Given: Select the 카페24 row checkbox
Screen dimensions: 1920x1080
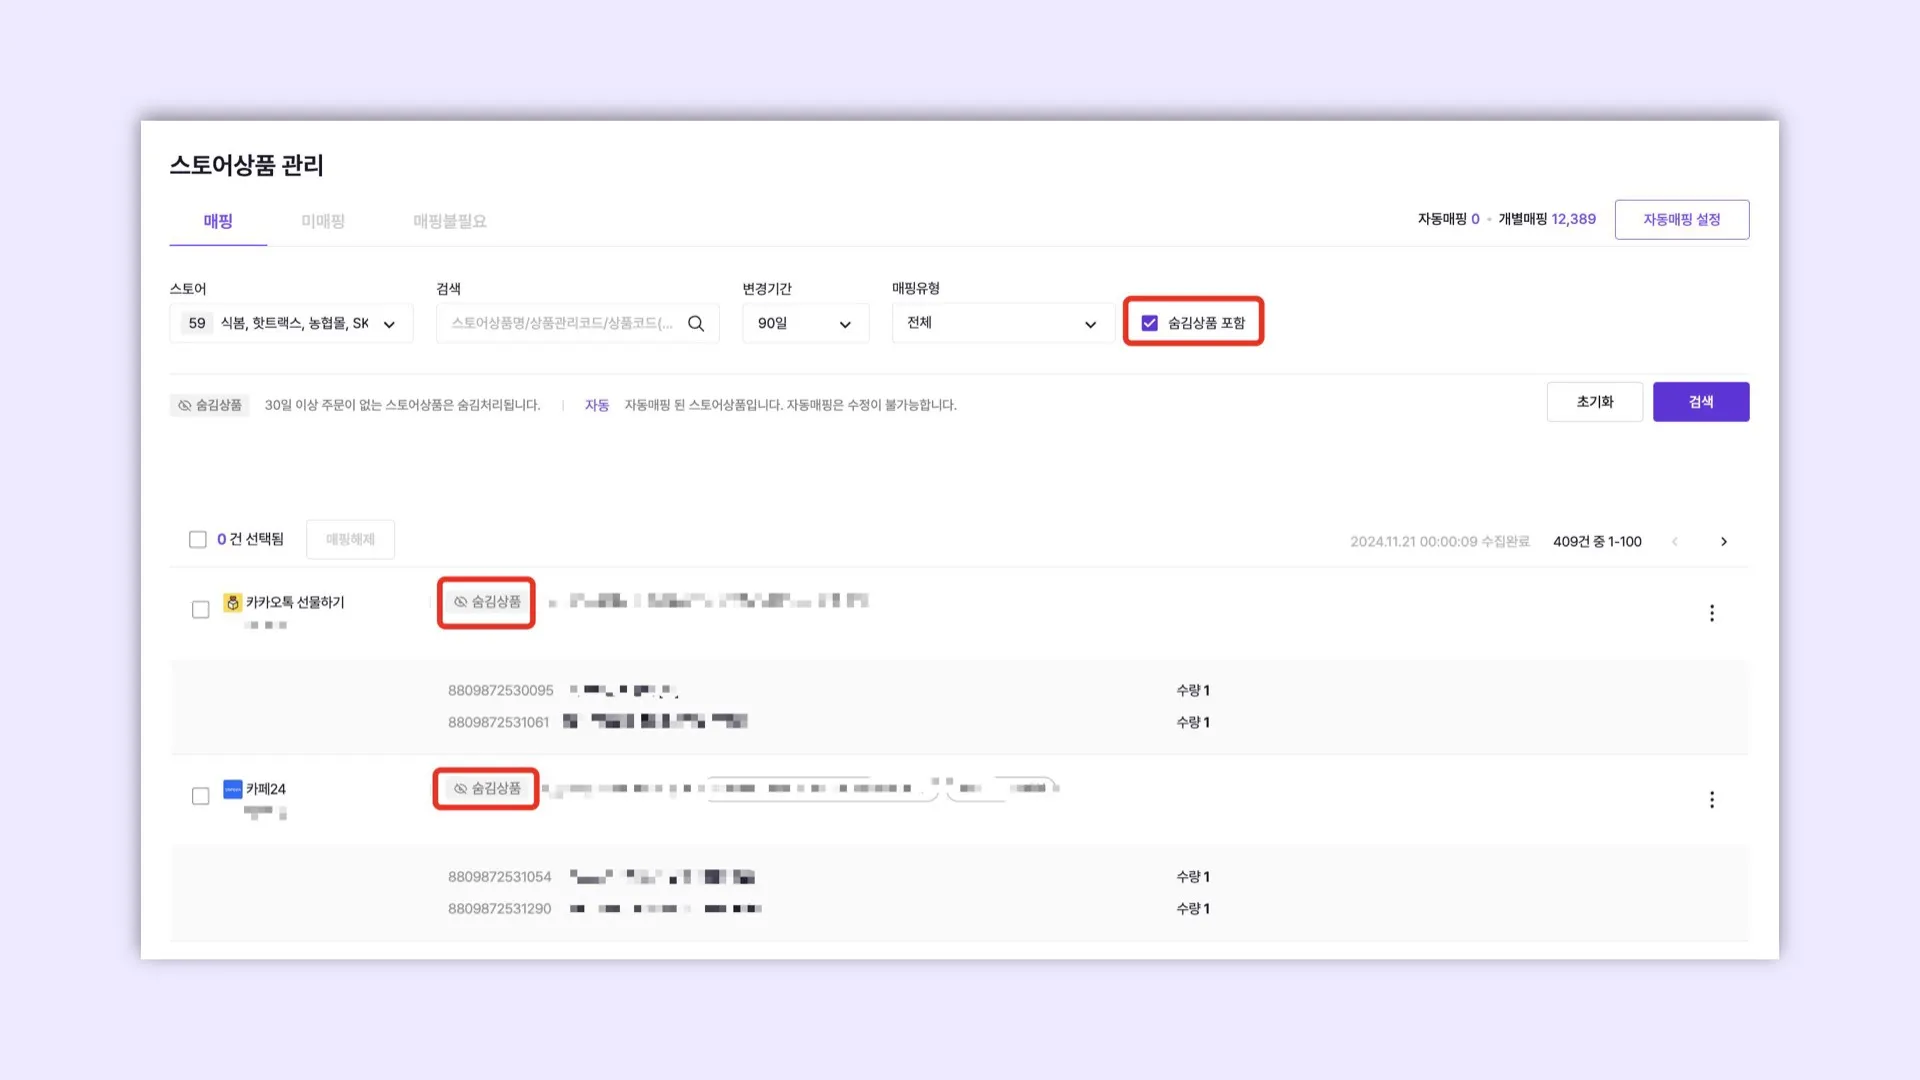Looking at the screenshot, I should pyautogui.click(x=200, y=796).
